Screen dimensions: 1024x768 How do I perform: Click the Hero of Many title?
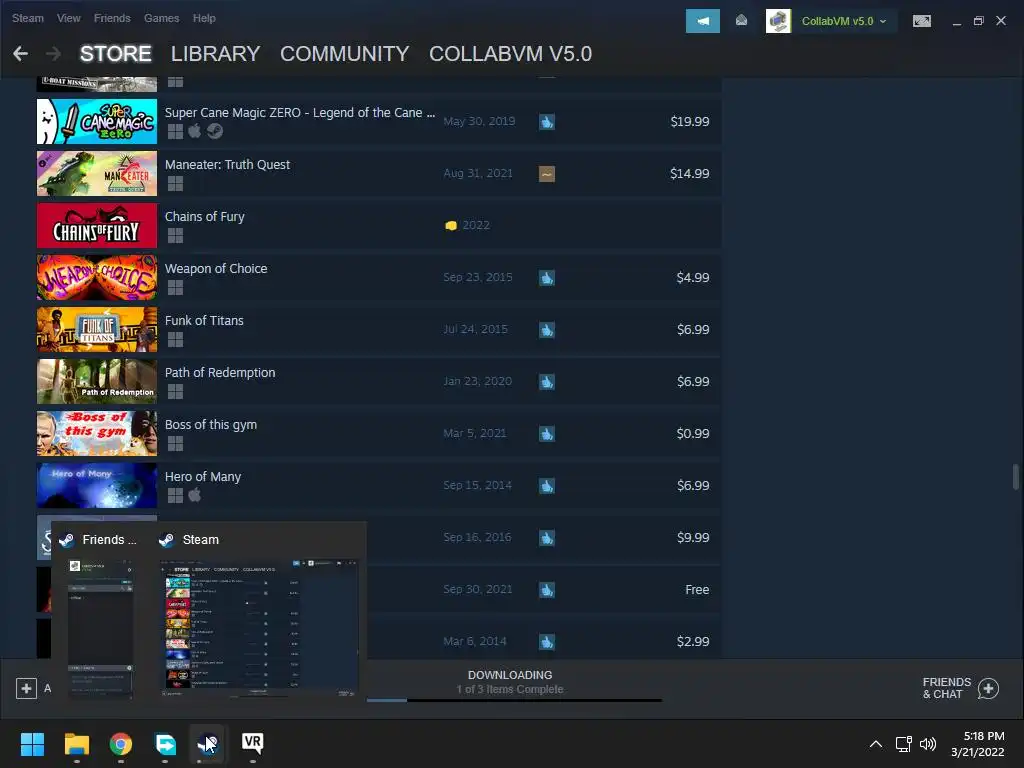pos(202,477)
